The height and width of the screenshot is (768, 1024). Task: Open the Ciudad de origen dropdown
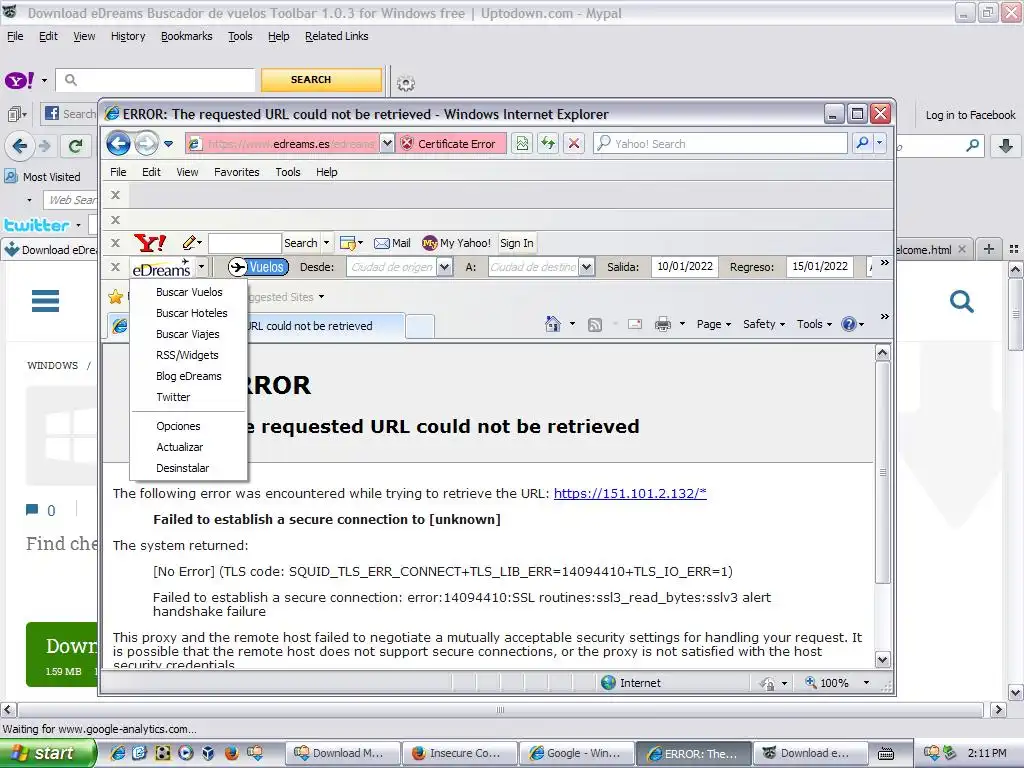pos(444,267)
